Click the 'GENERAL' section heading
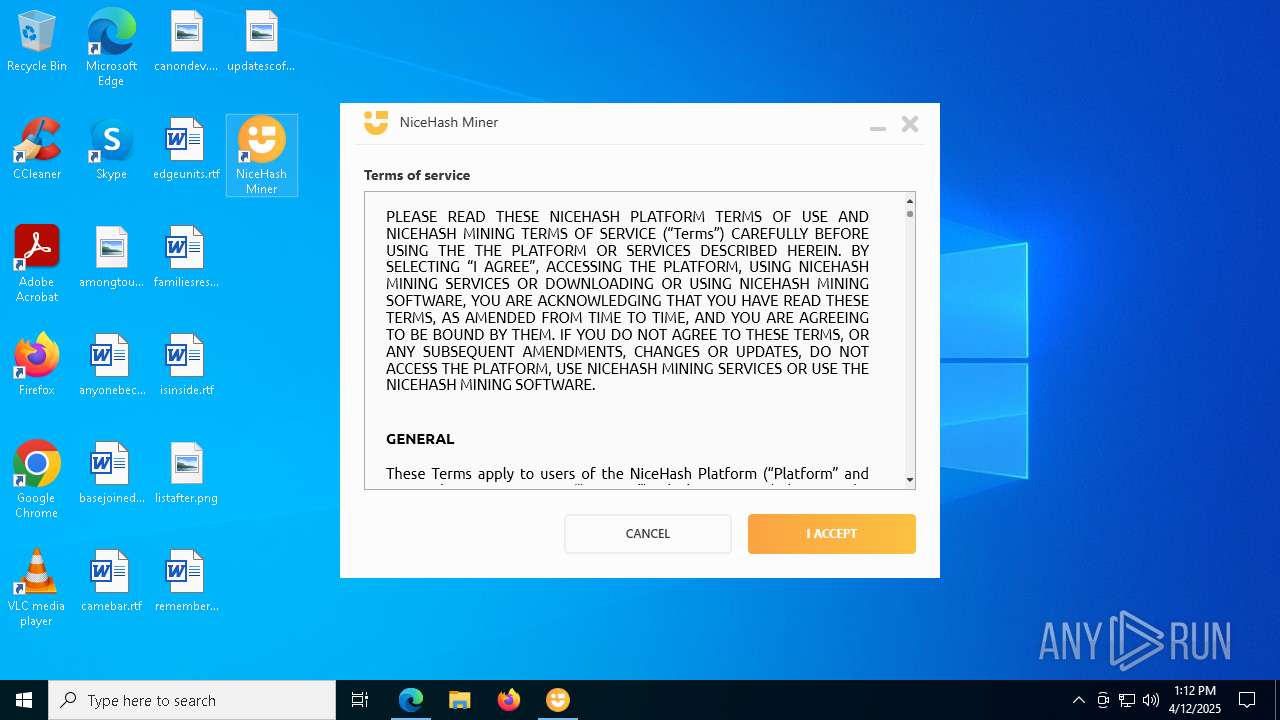 pyautogui.click(x=420, y=439)
